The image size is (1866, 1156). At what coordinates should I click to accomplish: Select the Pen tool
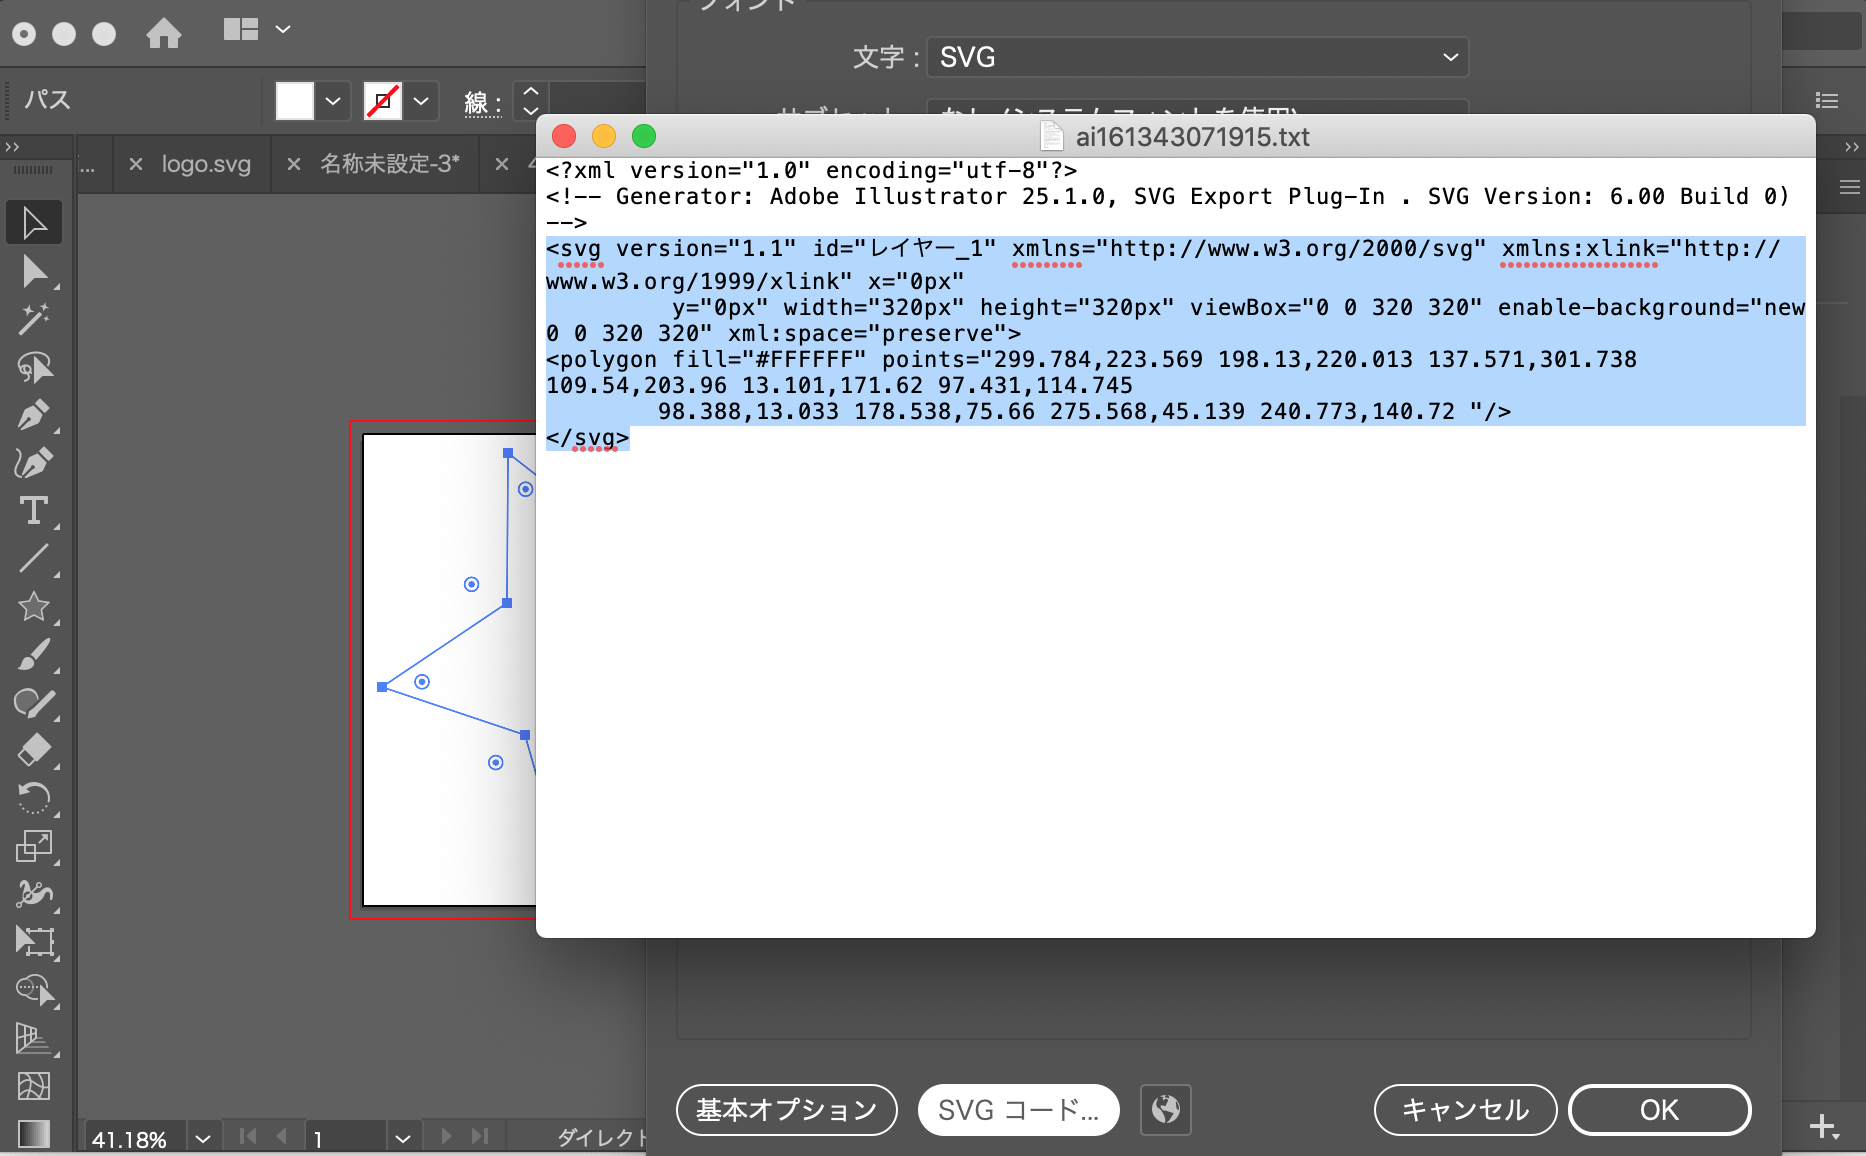(x=34, y=415)
